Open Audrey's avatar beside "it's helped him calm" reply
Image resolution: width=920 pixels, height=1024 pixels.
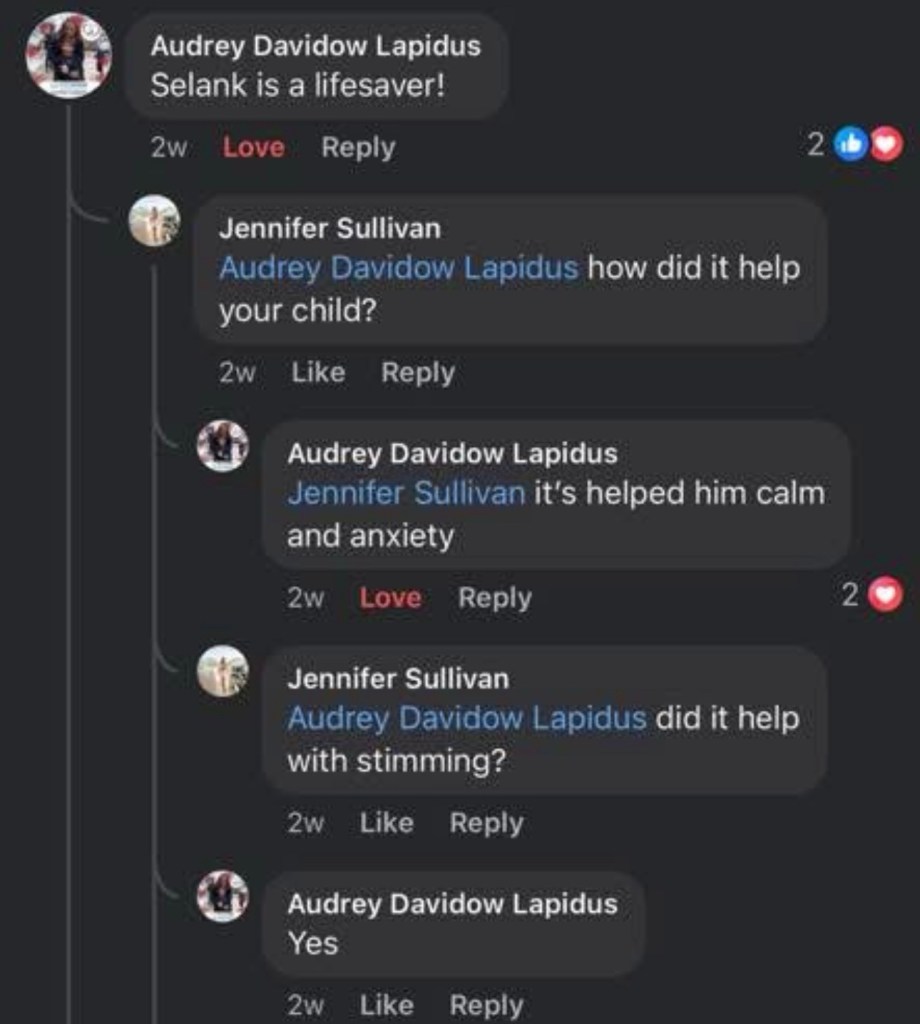pos(222,446)
